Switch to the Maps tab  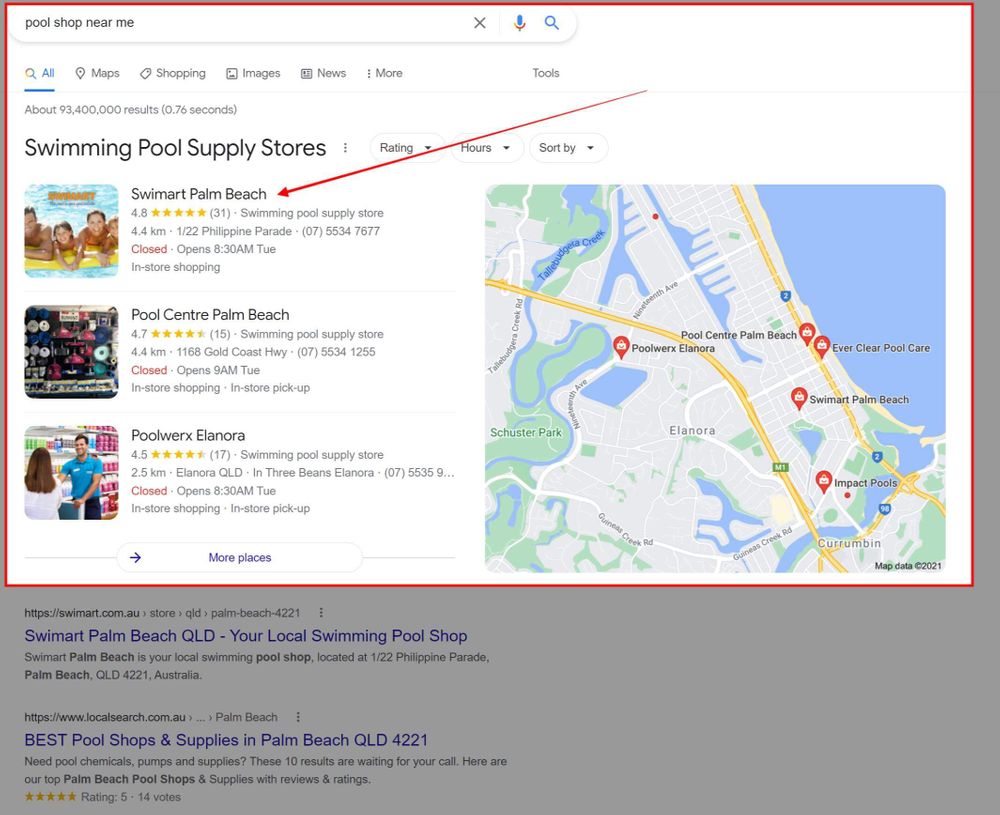(x=97, y=73)
